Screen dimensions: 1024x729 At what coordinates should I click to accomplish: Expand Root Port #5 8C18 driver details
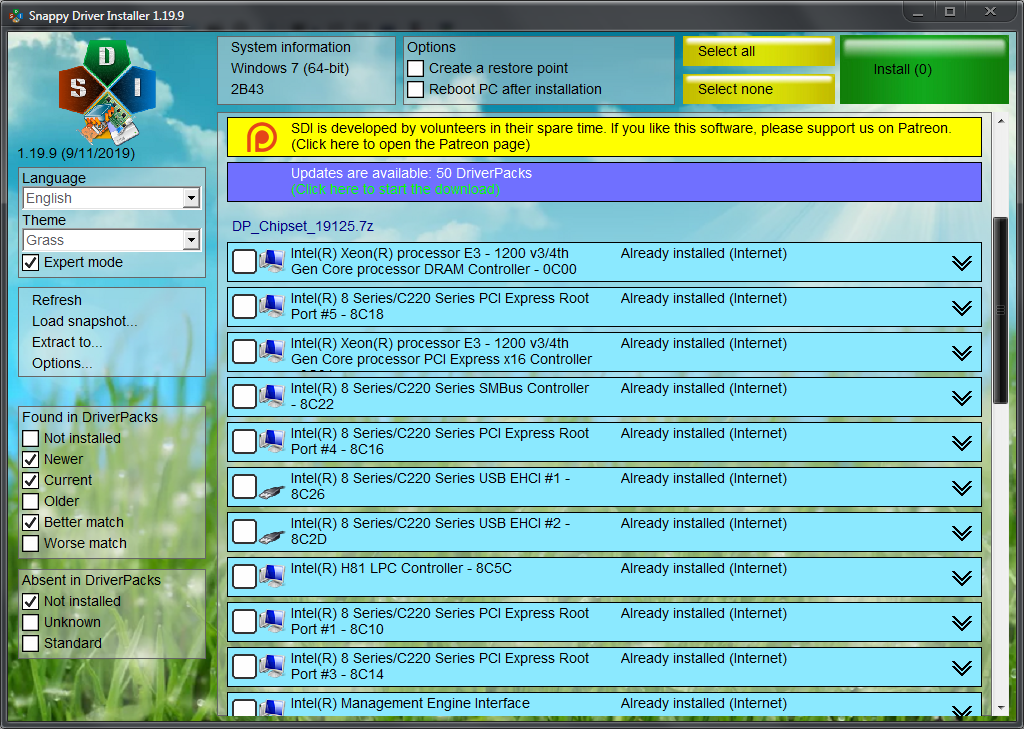961,308
